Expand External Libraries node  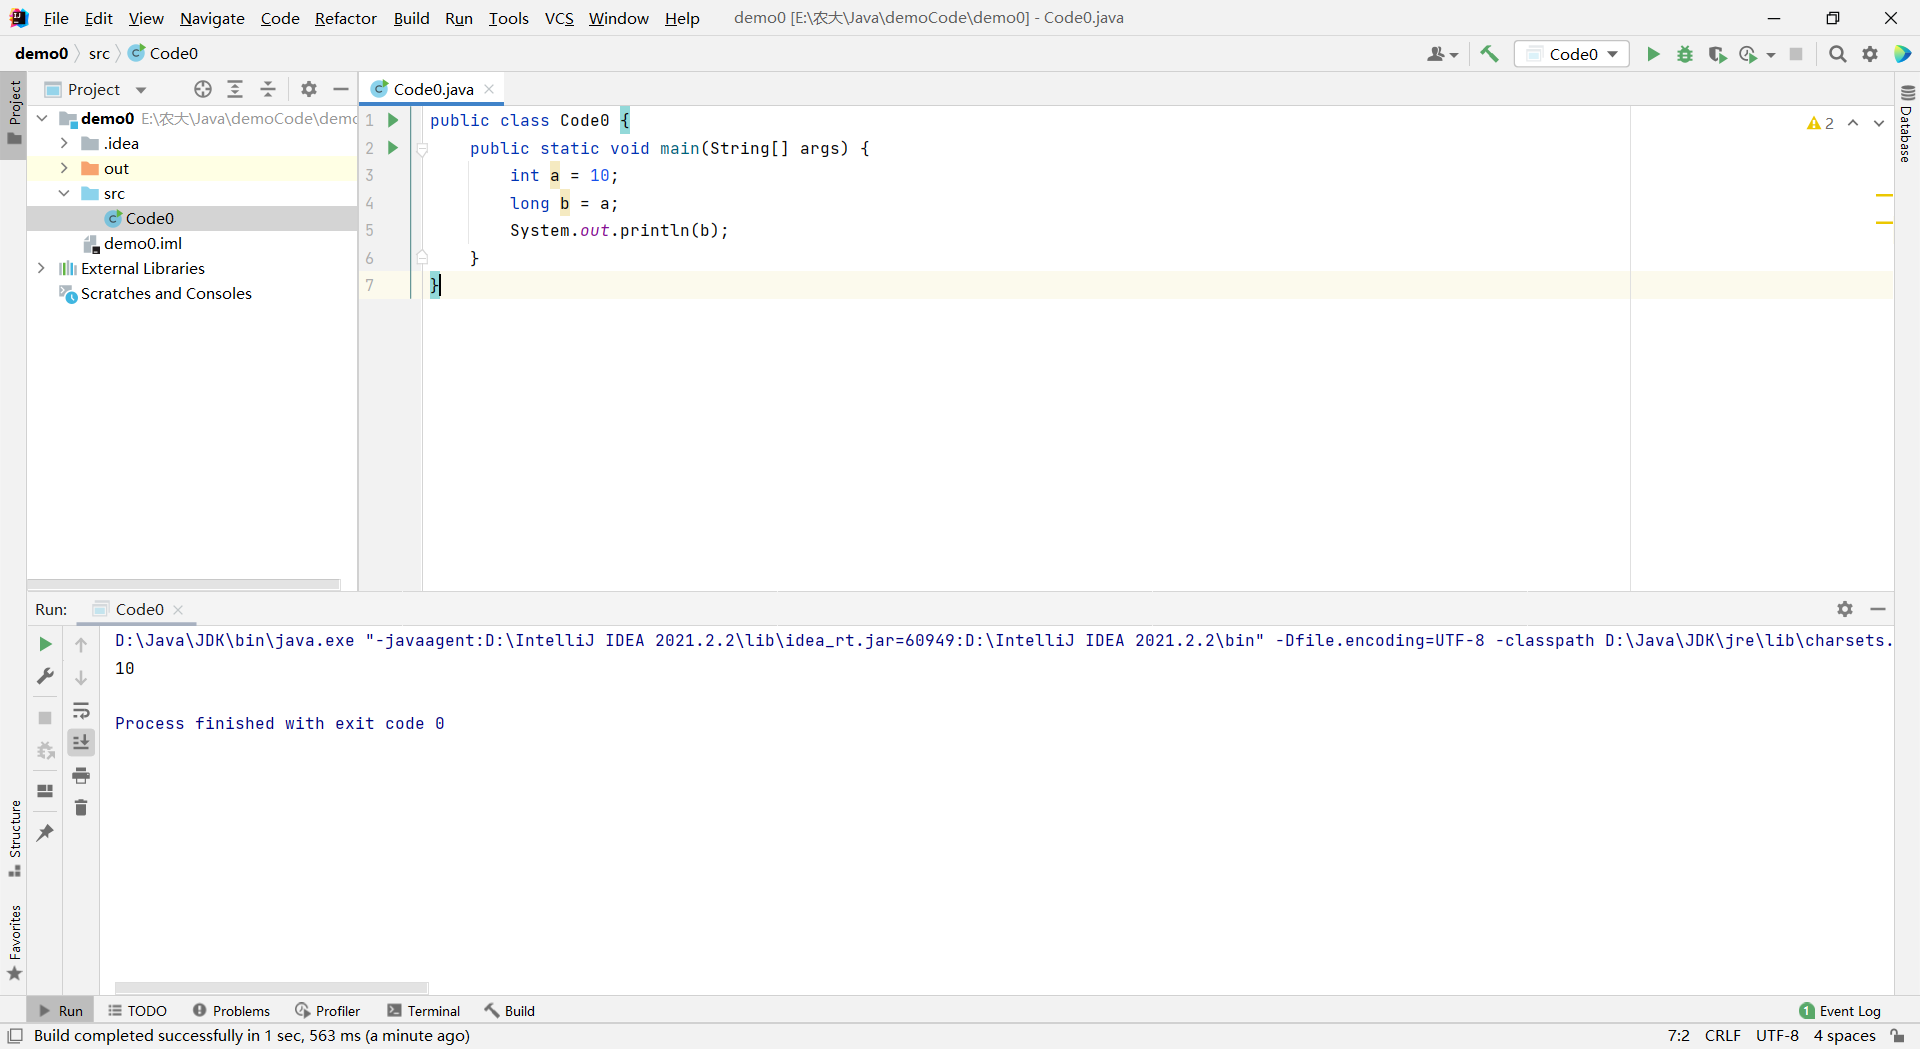[41, 268]
